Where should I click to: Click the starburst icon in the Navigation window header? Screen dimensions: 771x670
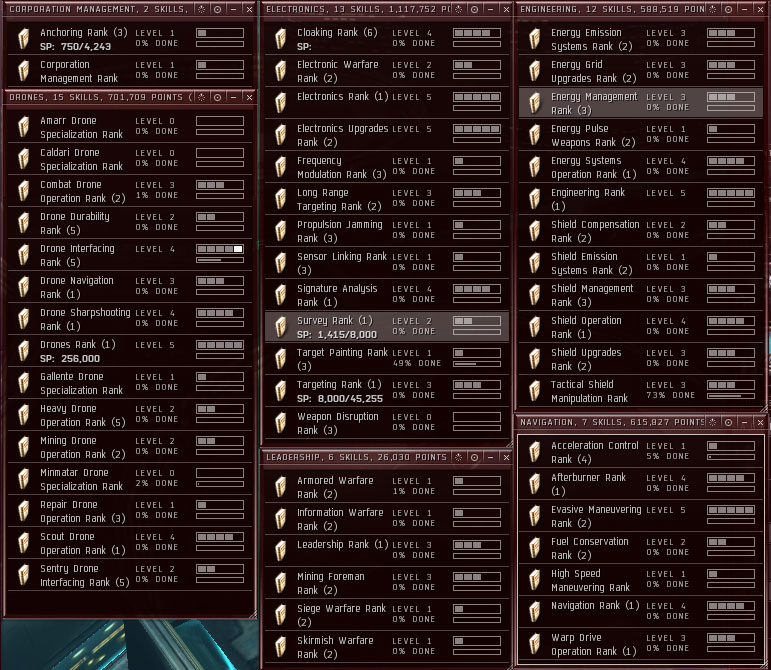click(x=712, y=422)
